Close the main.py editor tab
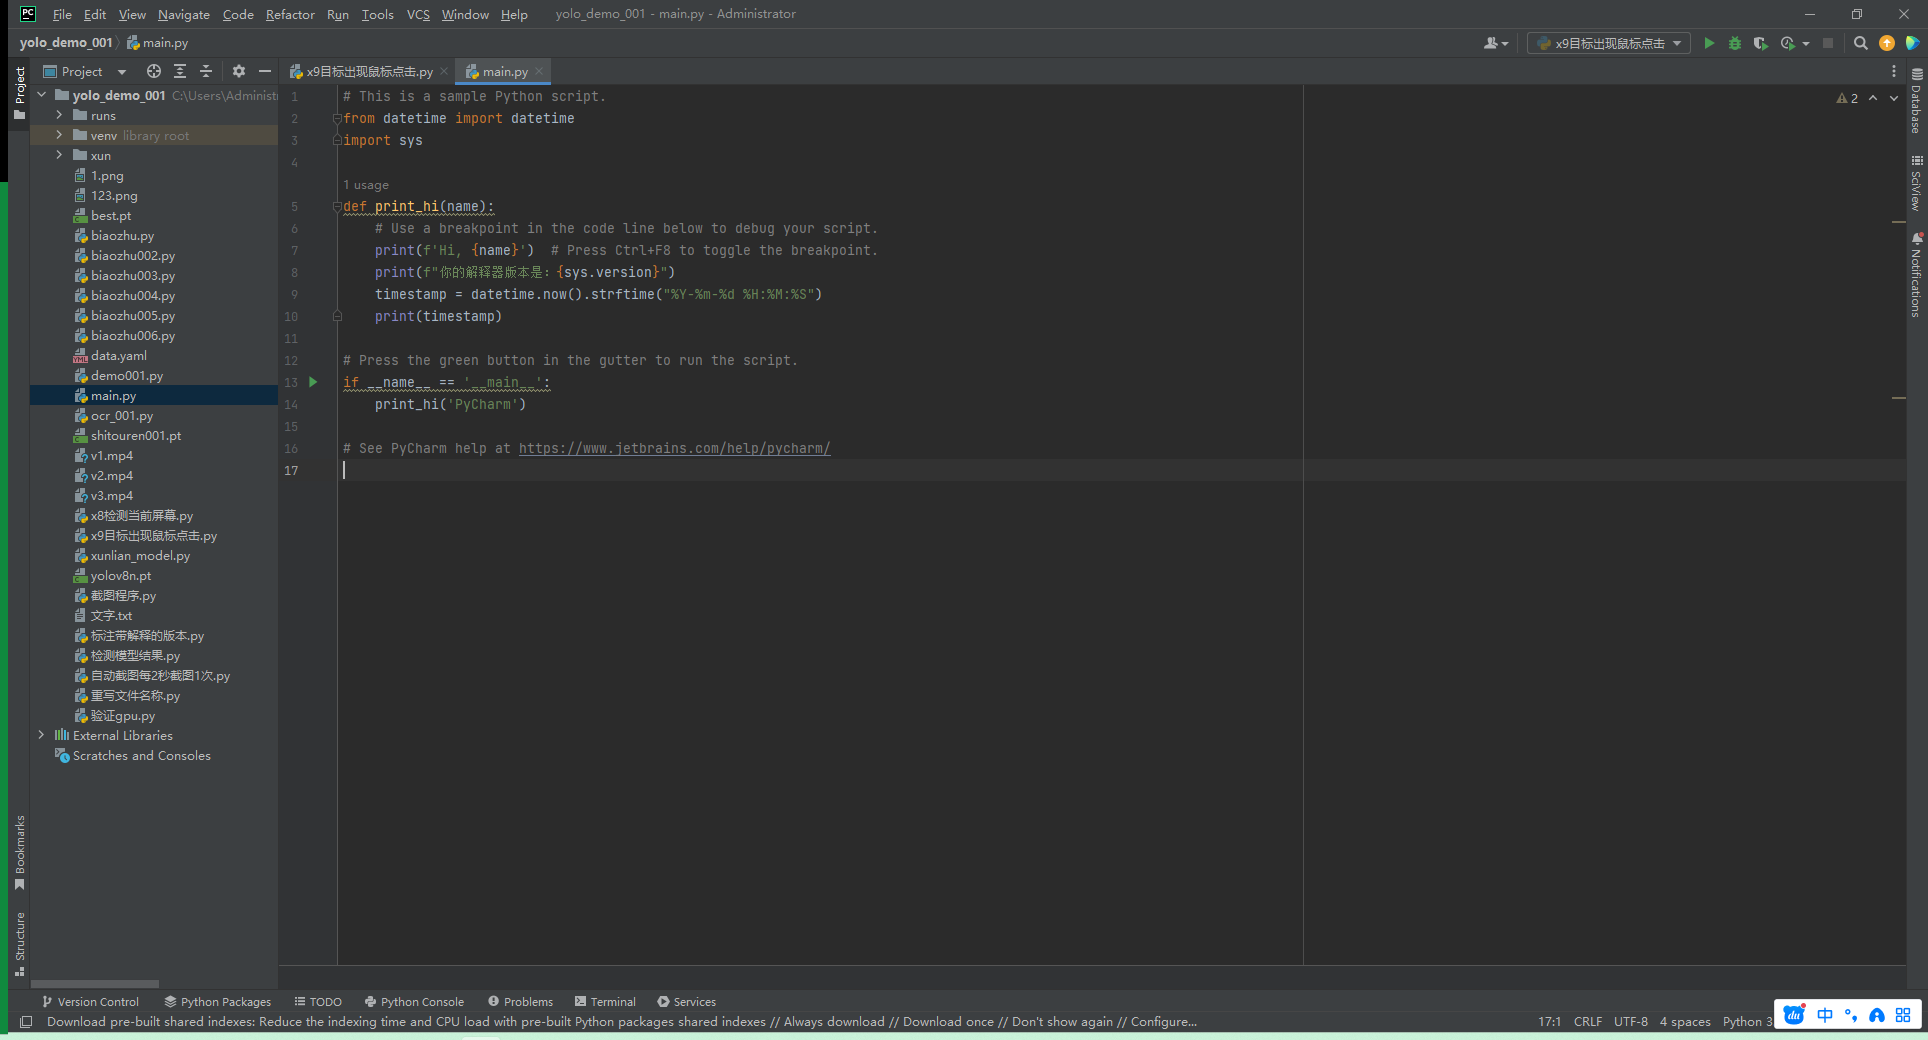 click(539, 71)
